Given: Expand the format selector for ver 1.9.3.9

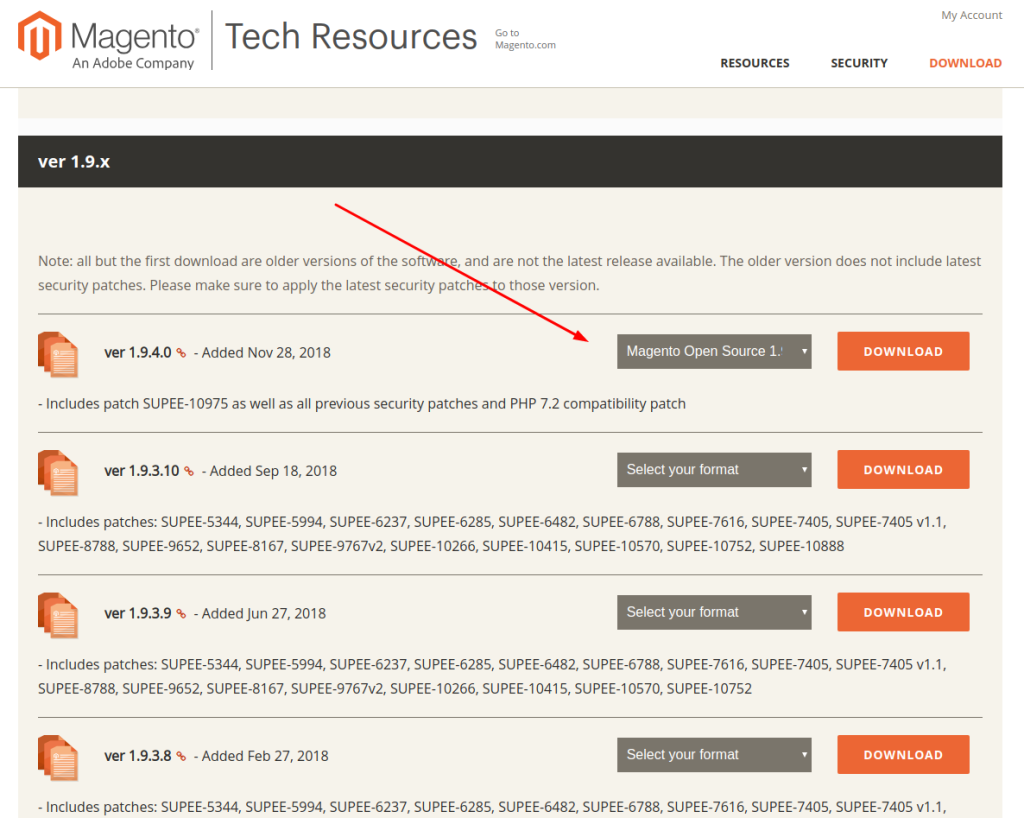Looking at the screenshot, I should (713, 612).
